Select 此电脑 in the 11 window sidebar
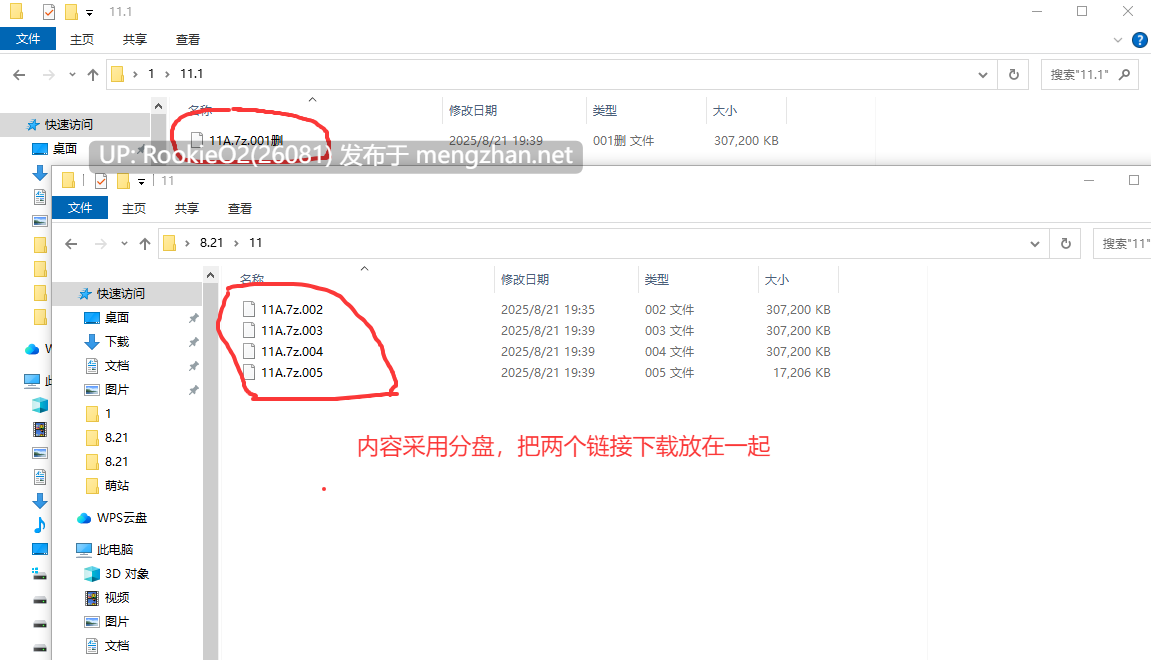1151x660 pixels. point(115,550)
